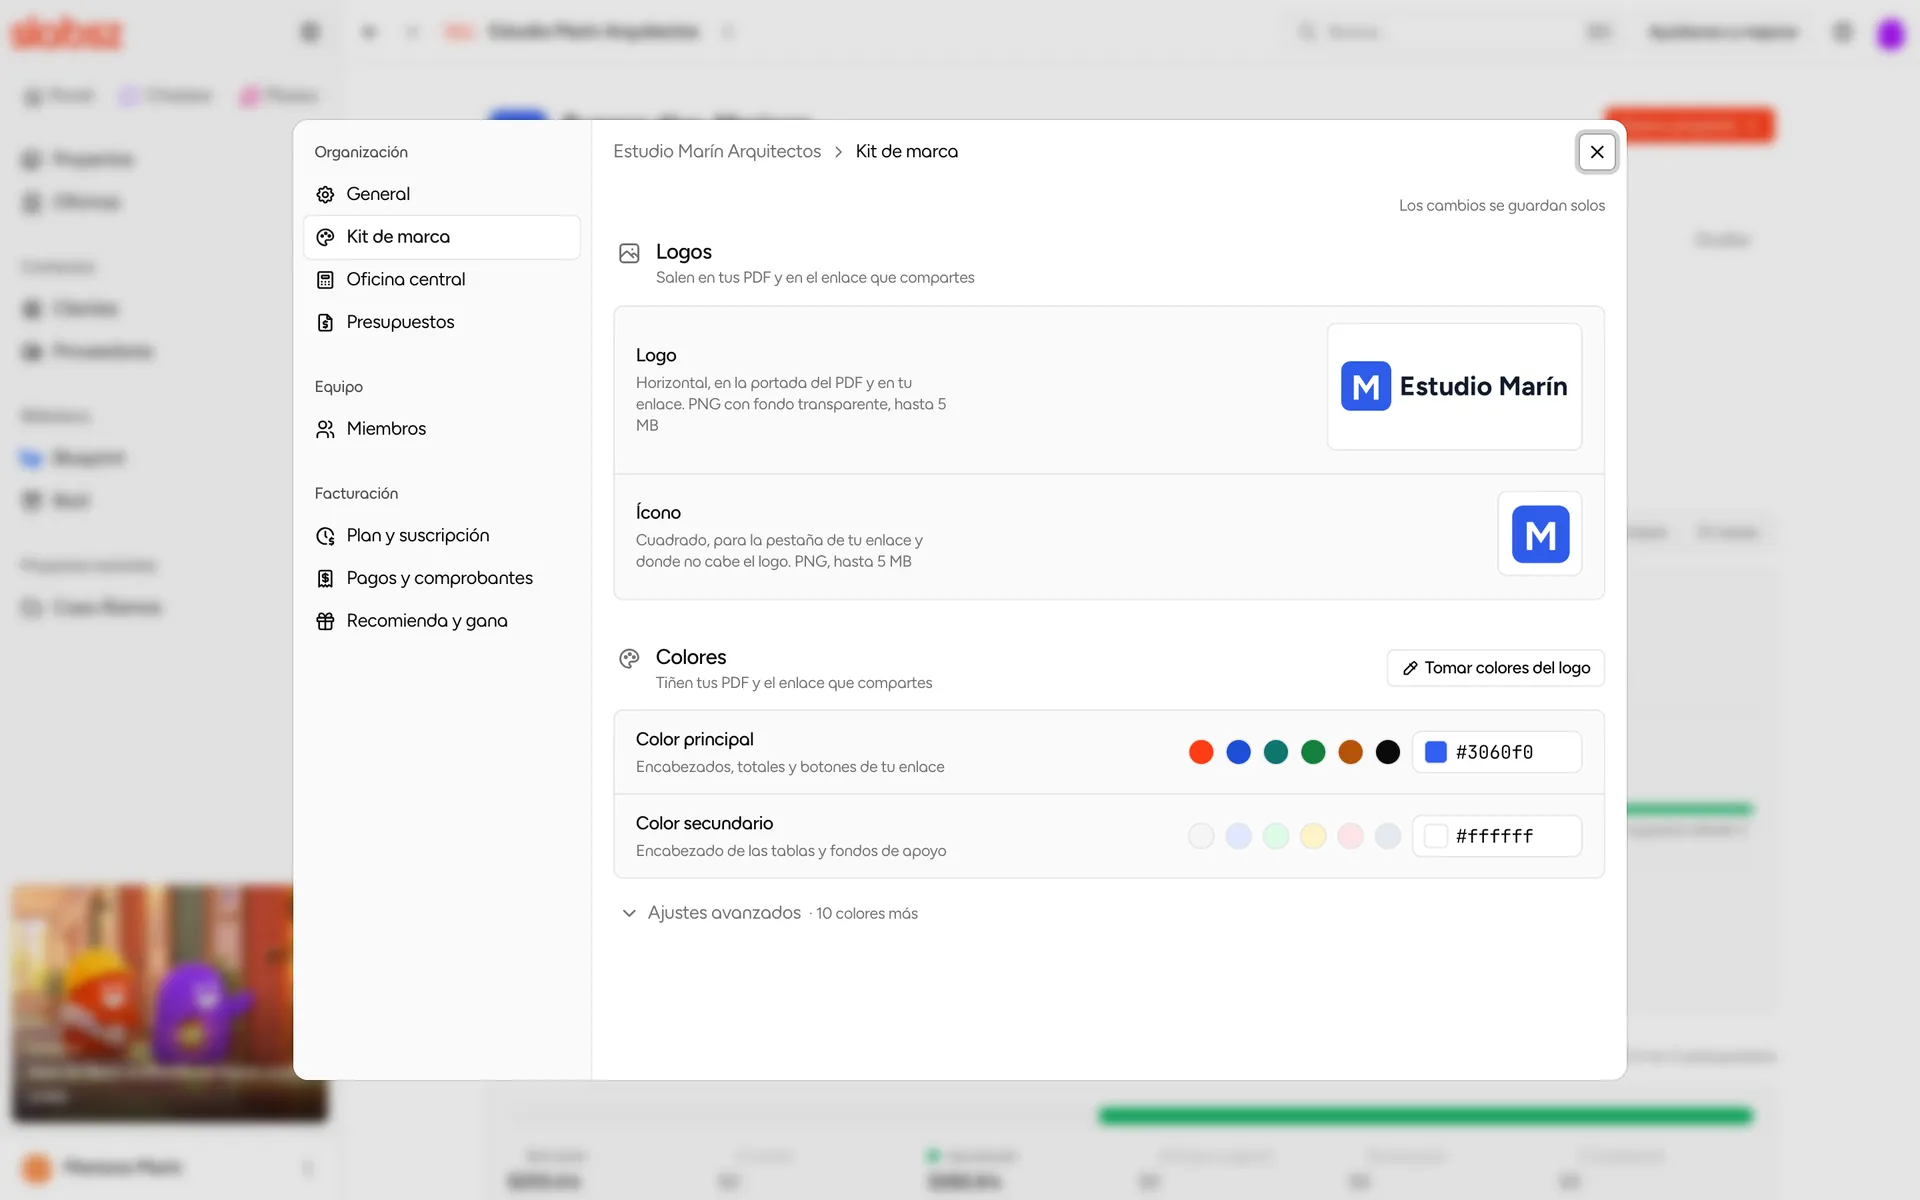The image size is (1920, 1200).
Task: Open Pagos y comprobantes
Action: pyautogui.click(x=441, y=578)
